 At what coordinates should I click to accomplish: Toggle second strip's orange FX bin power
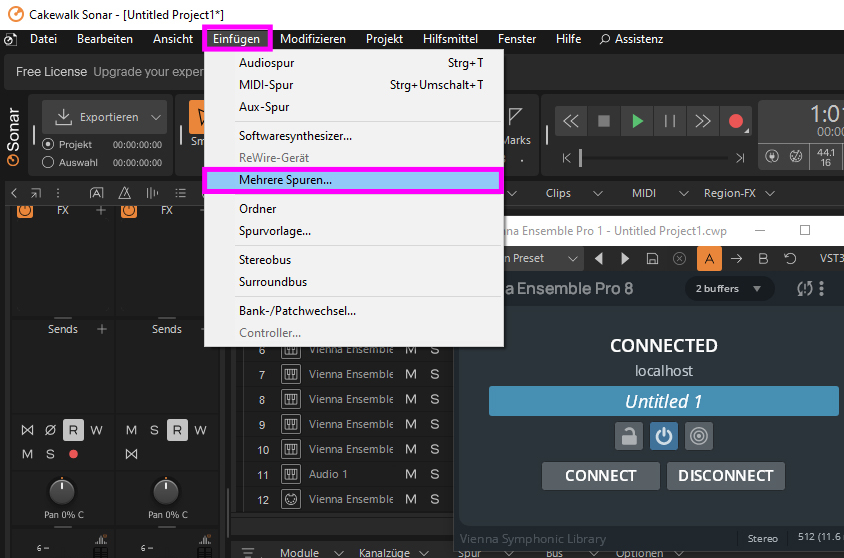pyautogui.click(x=129, y=210)
